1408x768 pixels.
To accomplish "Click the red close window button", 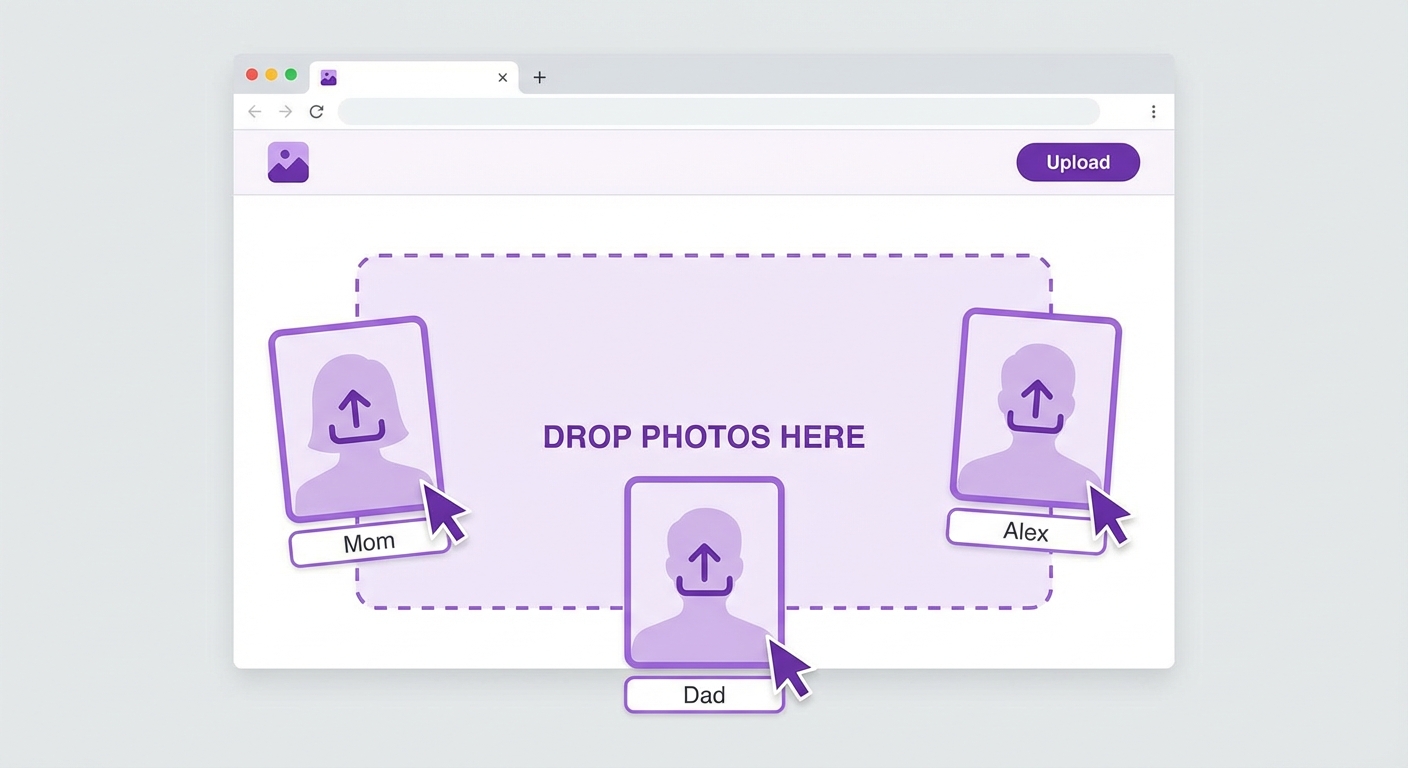I will [252, 75].
